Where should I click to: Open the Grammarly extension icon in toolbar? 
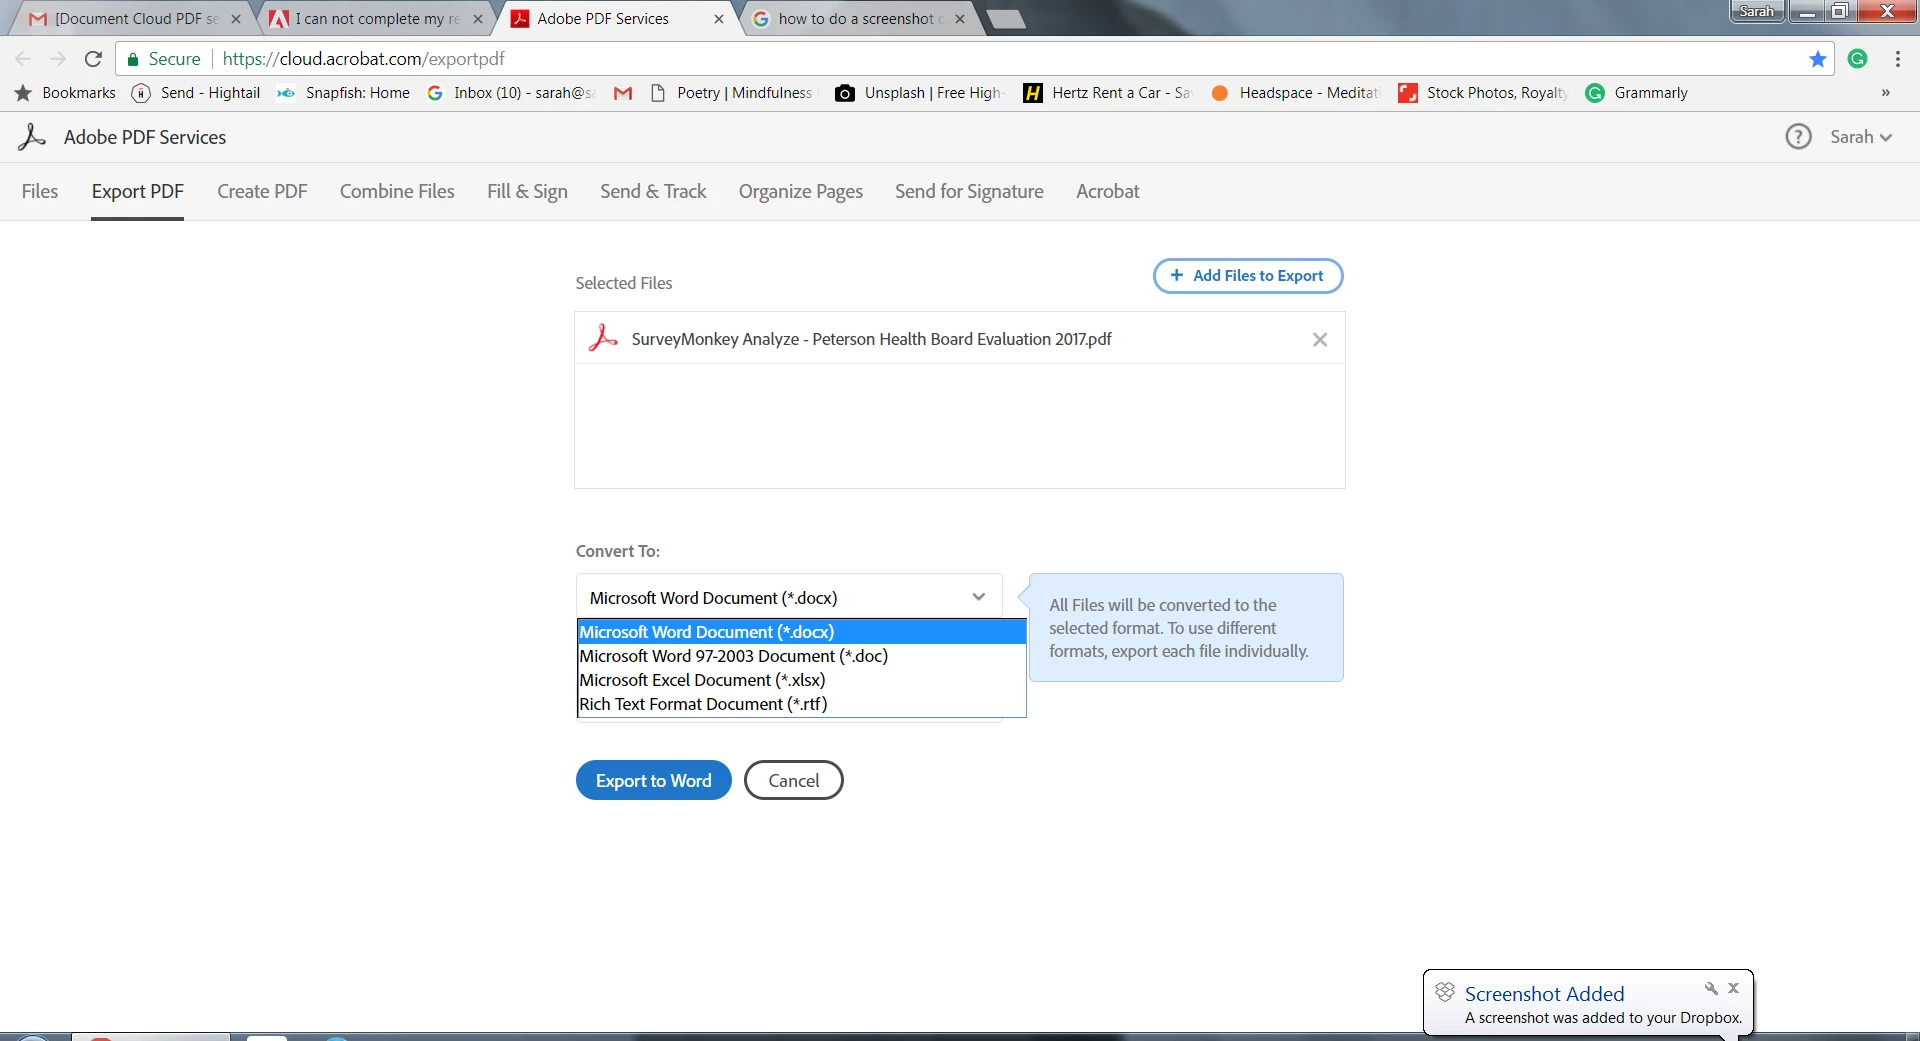1858,59
